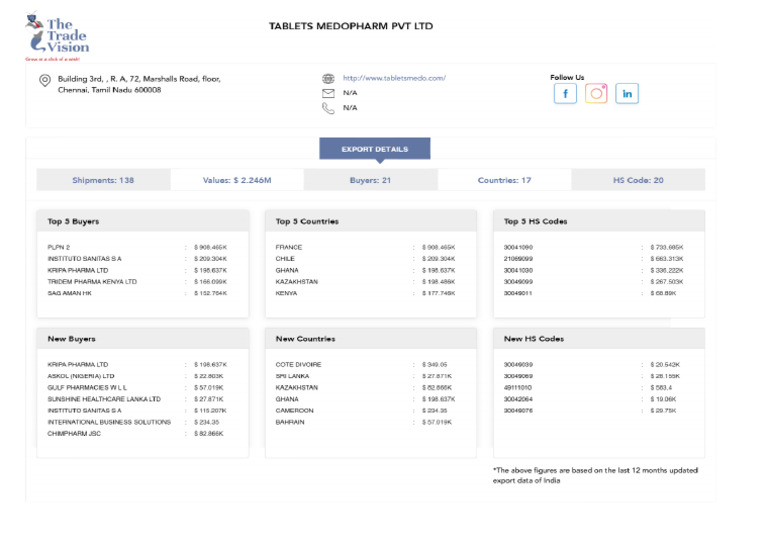Click FRANCE in Top 5 Countries
Viewport: 768px width, 543px height.
289,247
